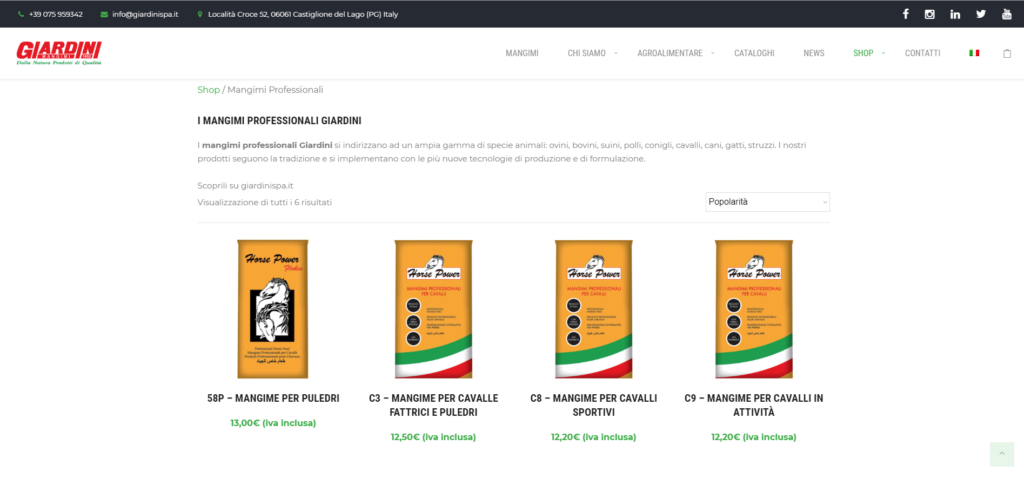
Task: Open the LinkedIn social icon
Action: pyautogui.click(x=955, y=14)
